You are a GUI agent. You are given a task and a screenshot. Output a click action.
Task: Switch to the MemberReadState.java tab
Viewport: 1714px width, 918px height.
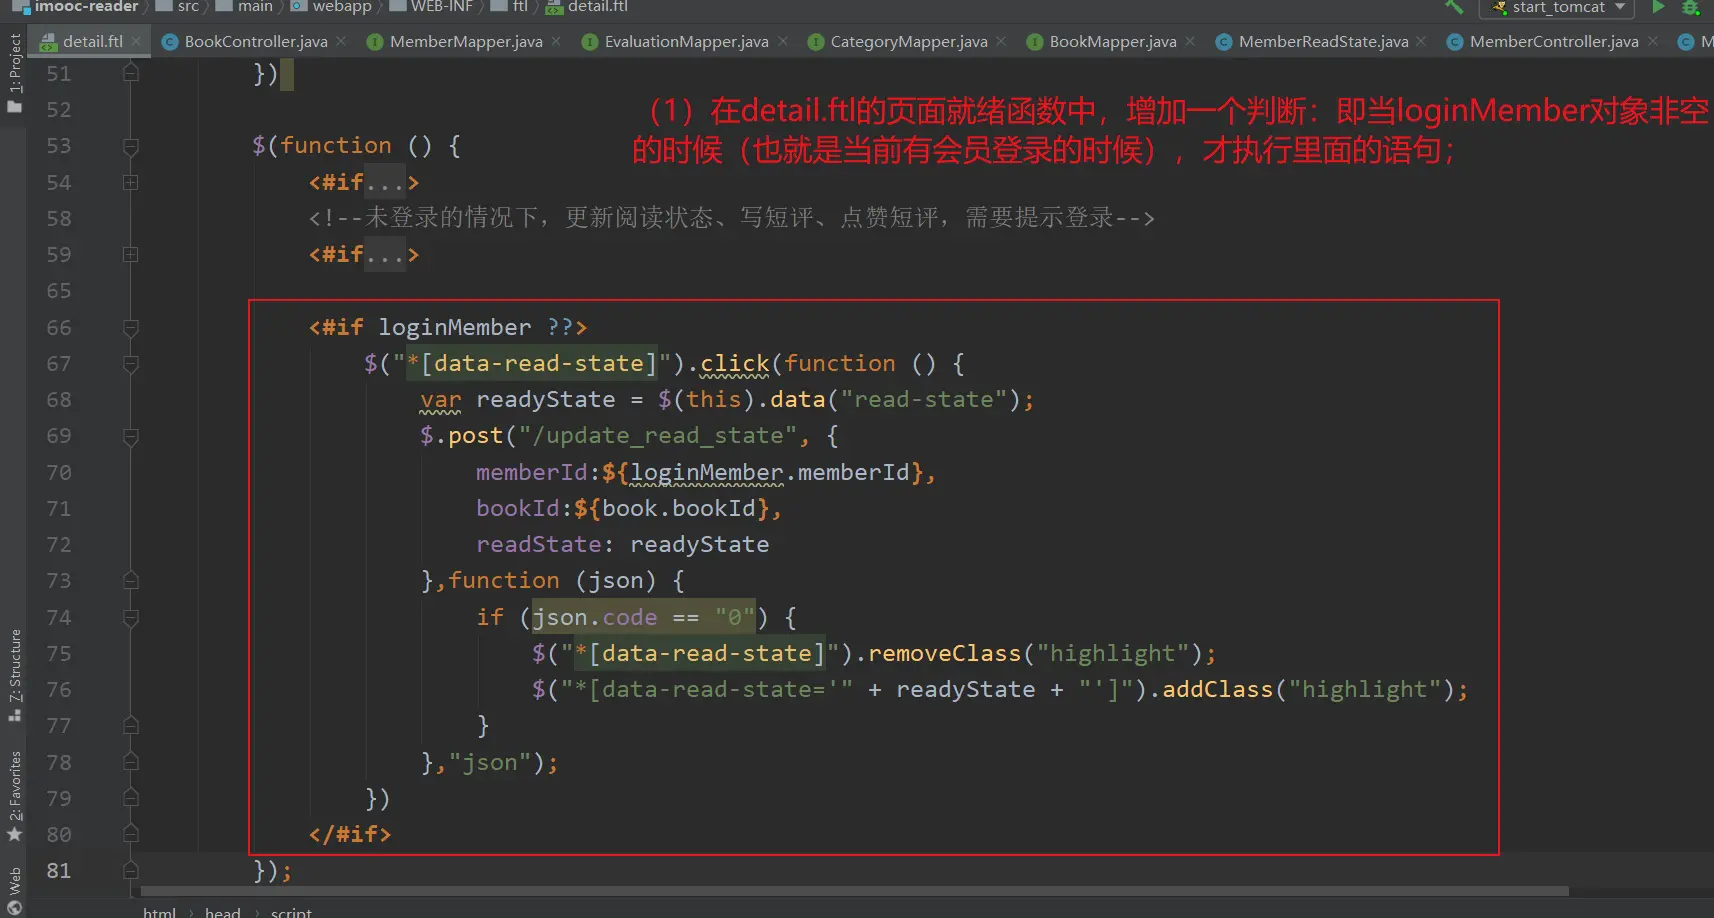[x=1322, y=41]
